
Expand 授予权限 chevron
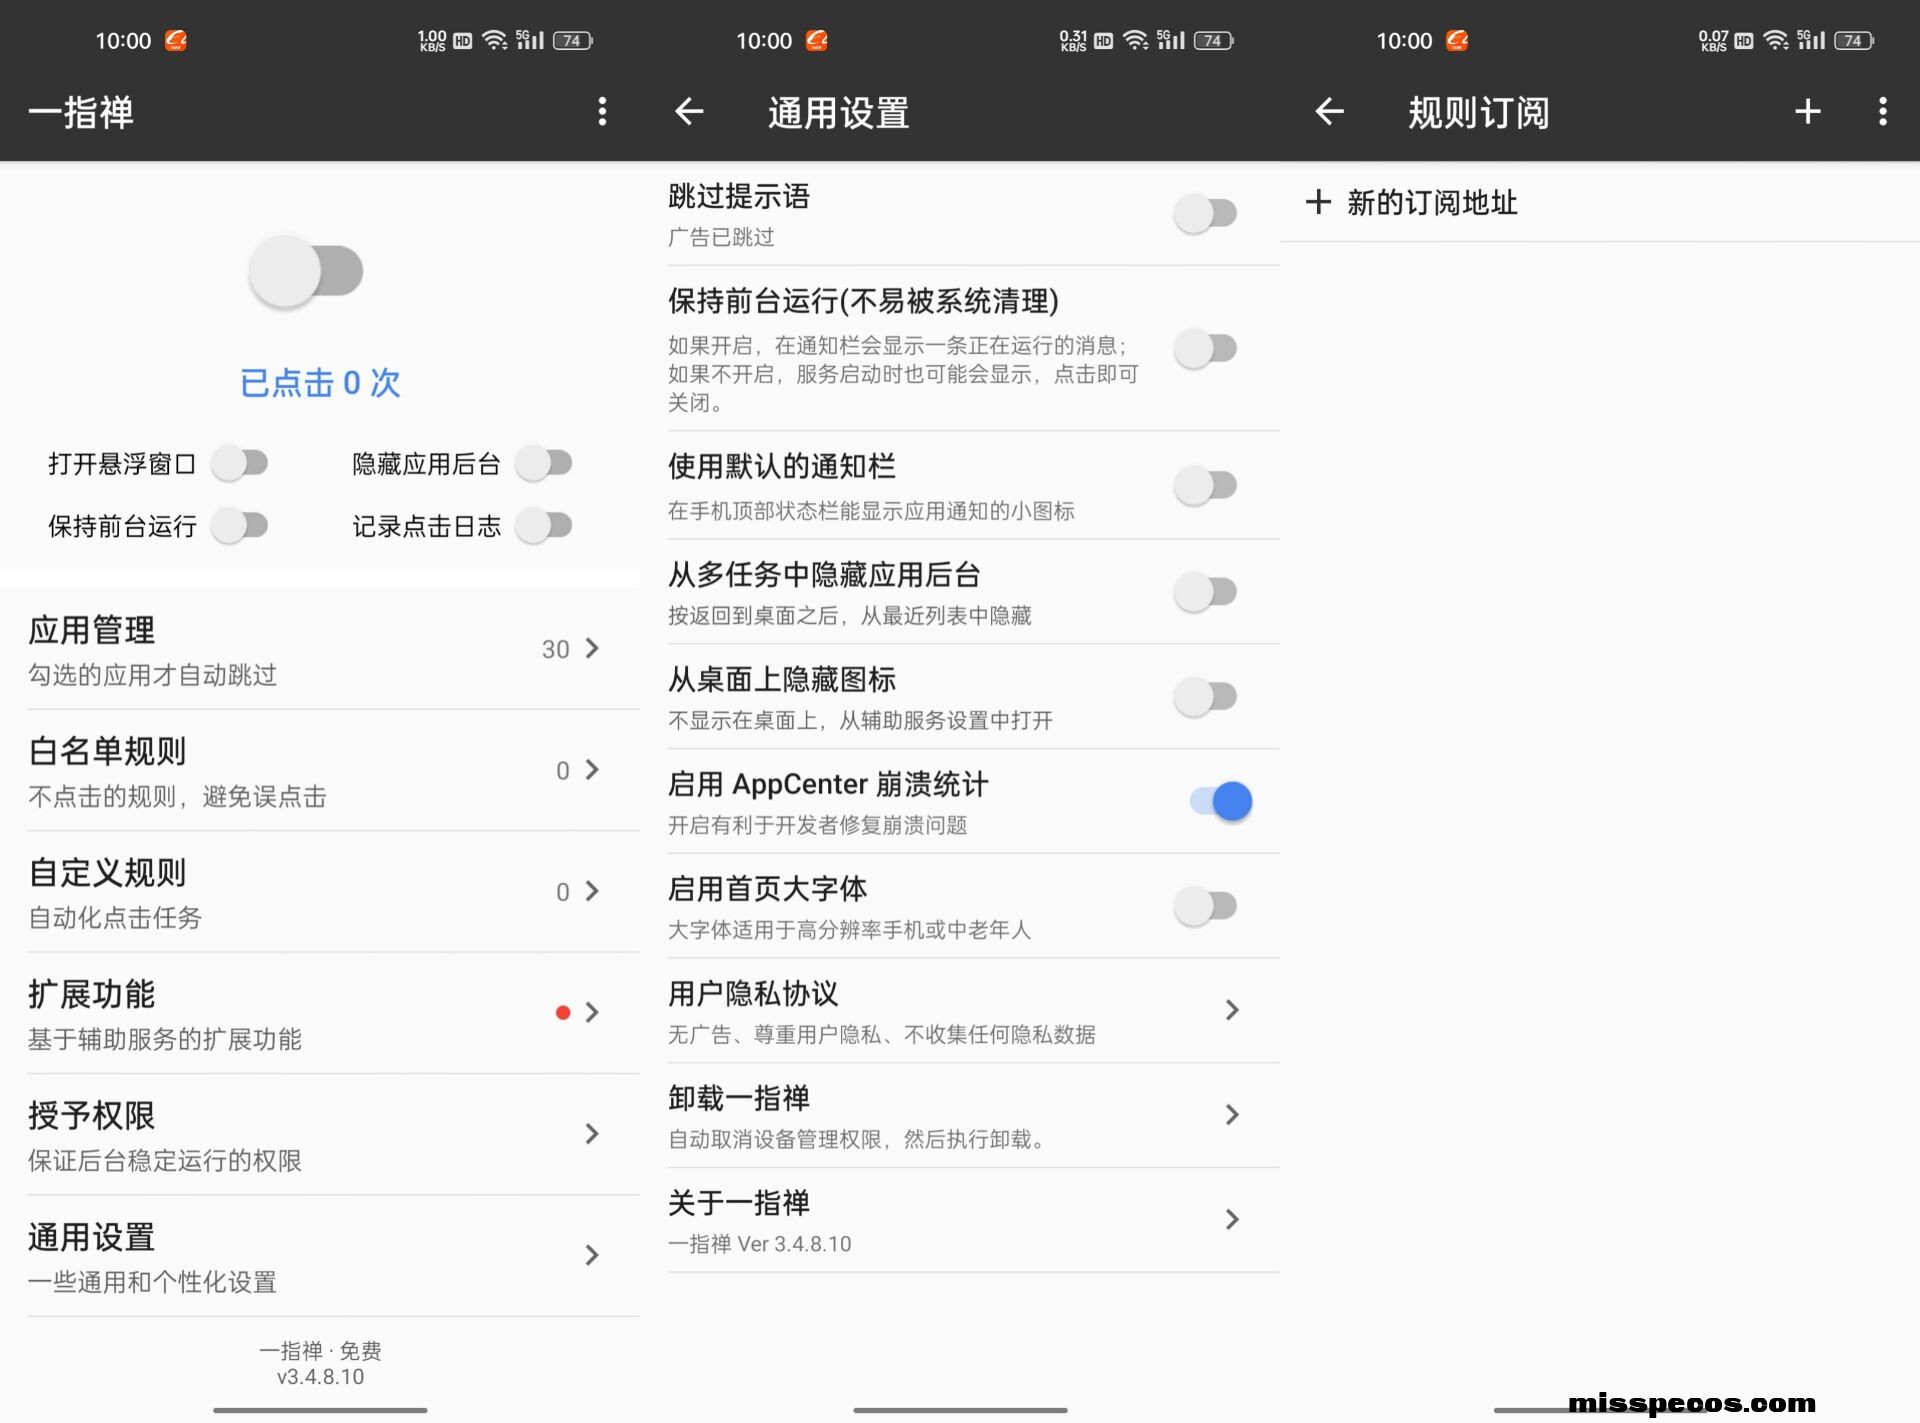coord(593,1134)
